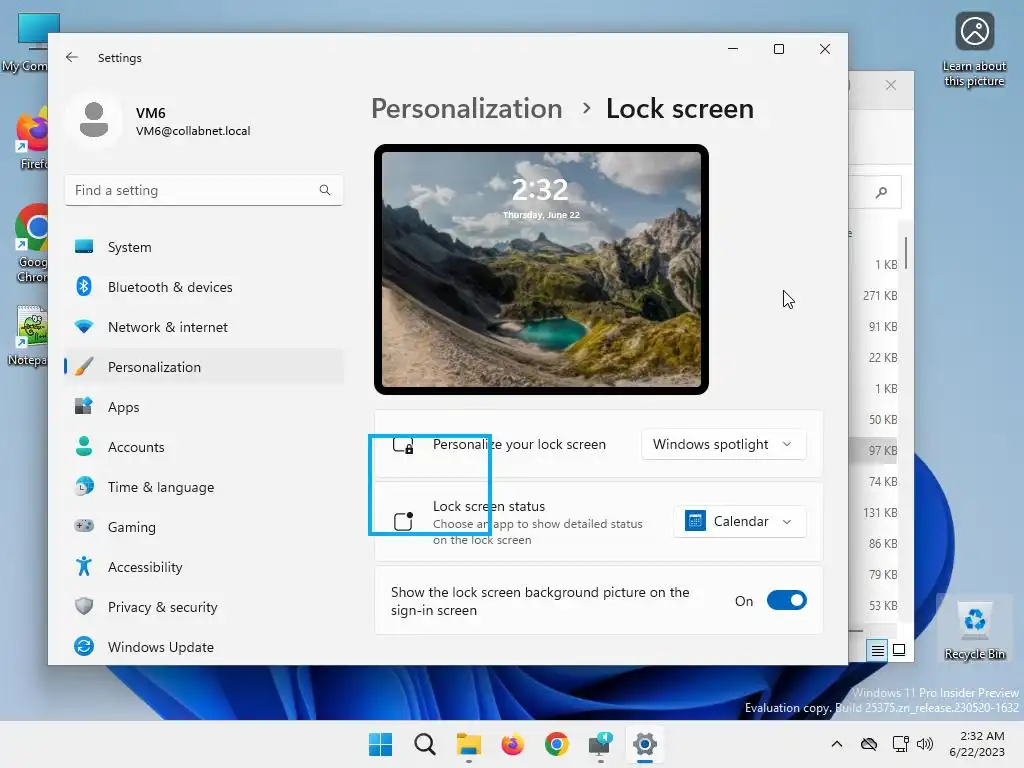This screenshot has height=768, width=1024.
Task: Click the Personalize your lock screen icon
Action: point(403,445)
